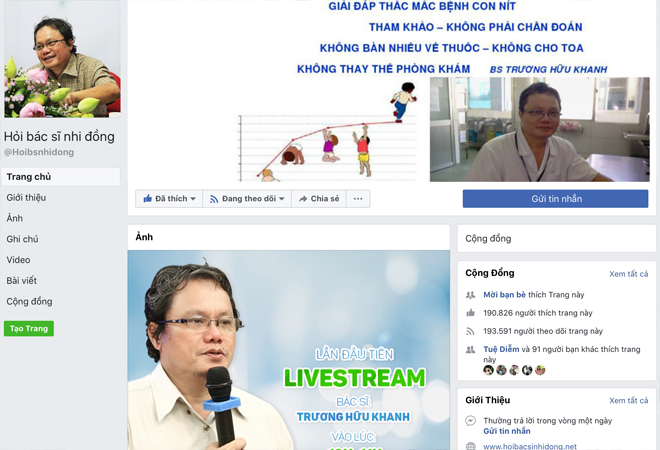Click the last friend avatar in the row
660x450 pixels.
pyautogui.click(x=540, y=370)
